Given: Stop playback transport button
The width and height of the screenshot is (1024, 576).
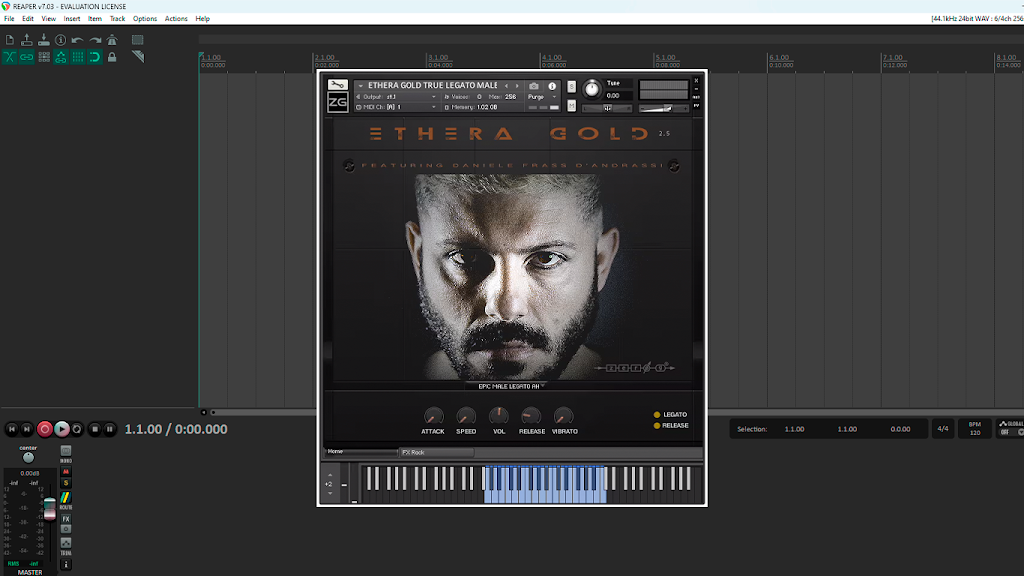Looking at the screenshot, I should [95, 430].
